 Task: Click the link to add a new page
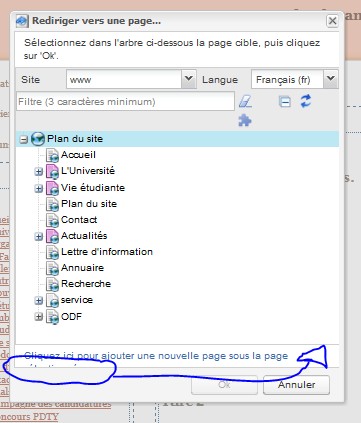[156, 356]
